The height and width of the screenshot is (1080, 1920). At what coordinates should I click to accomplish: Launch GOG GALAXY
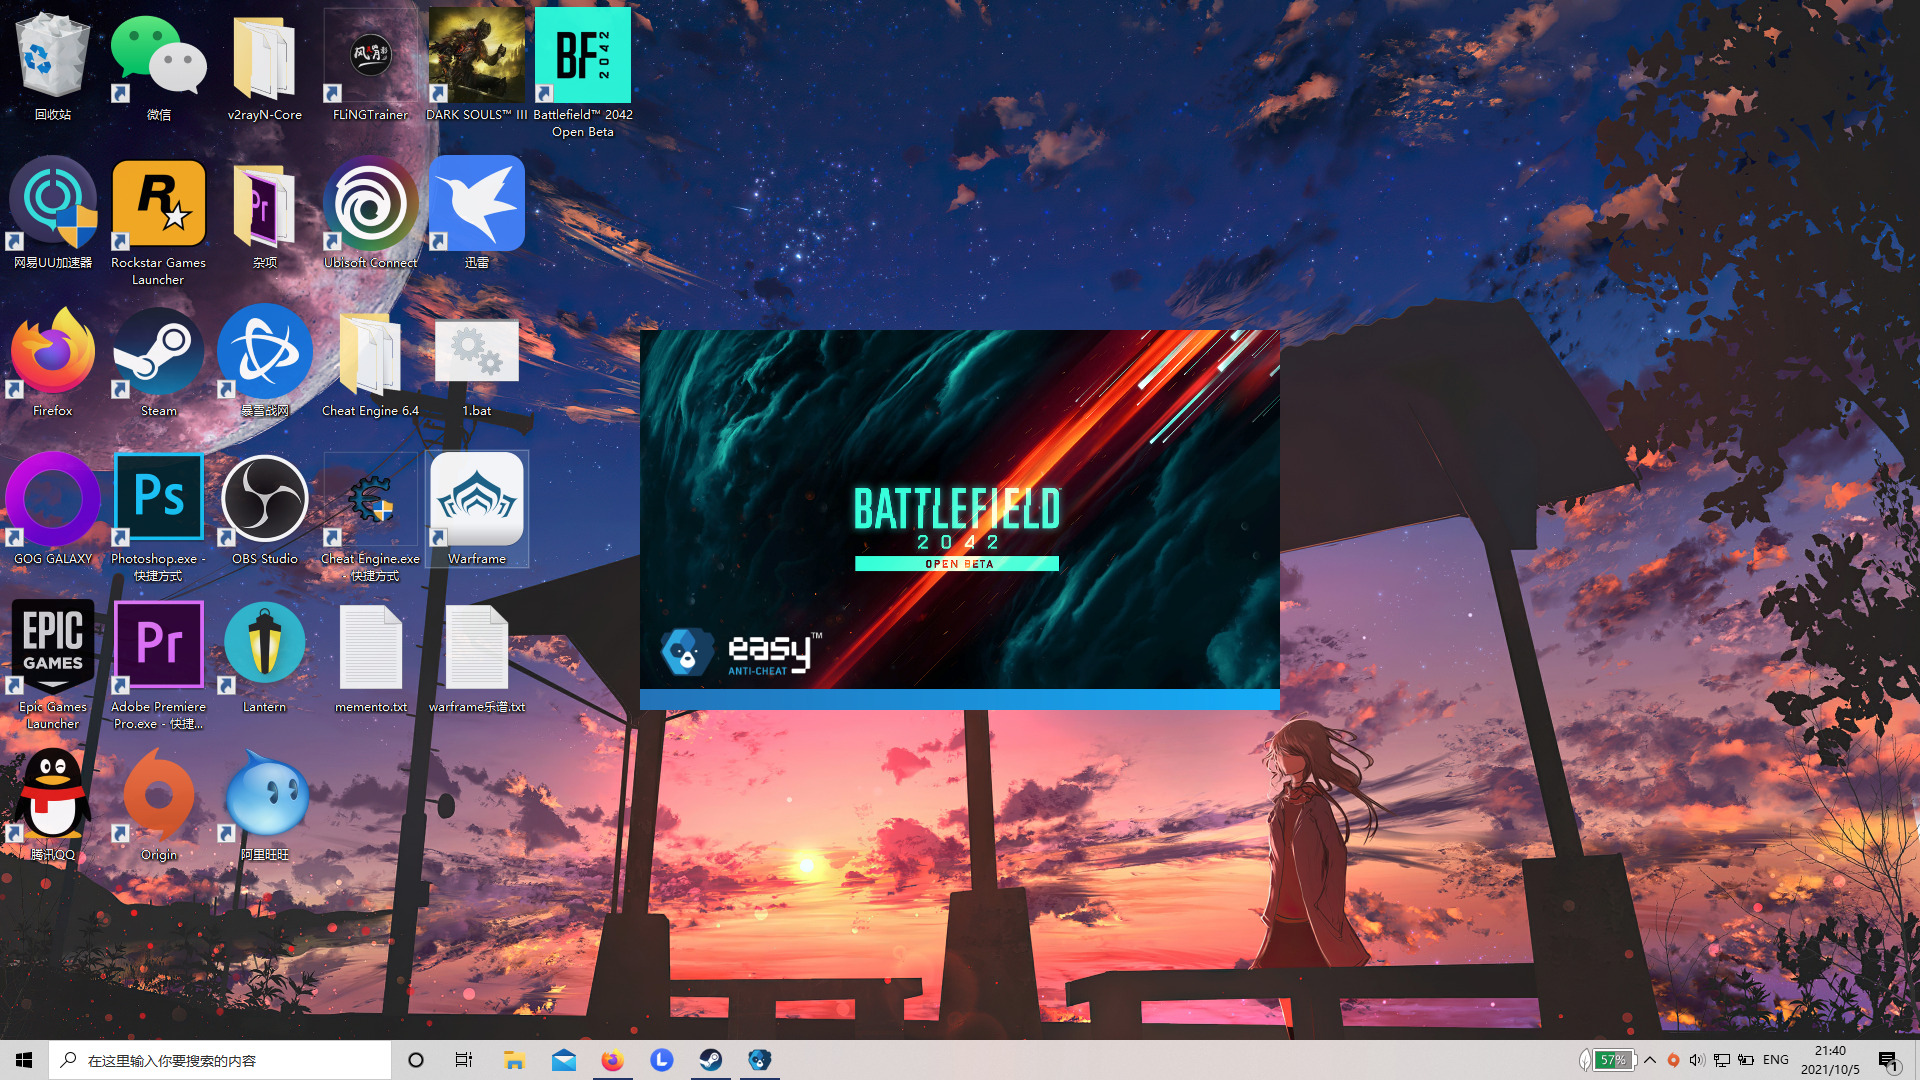click(x=53, y=509)
